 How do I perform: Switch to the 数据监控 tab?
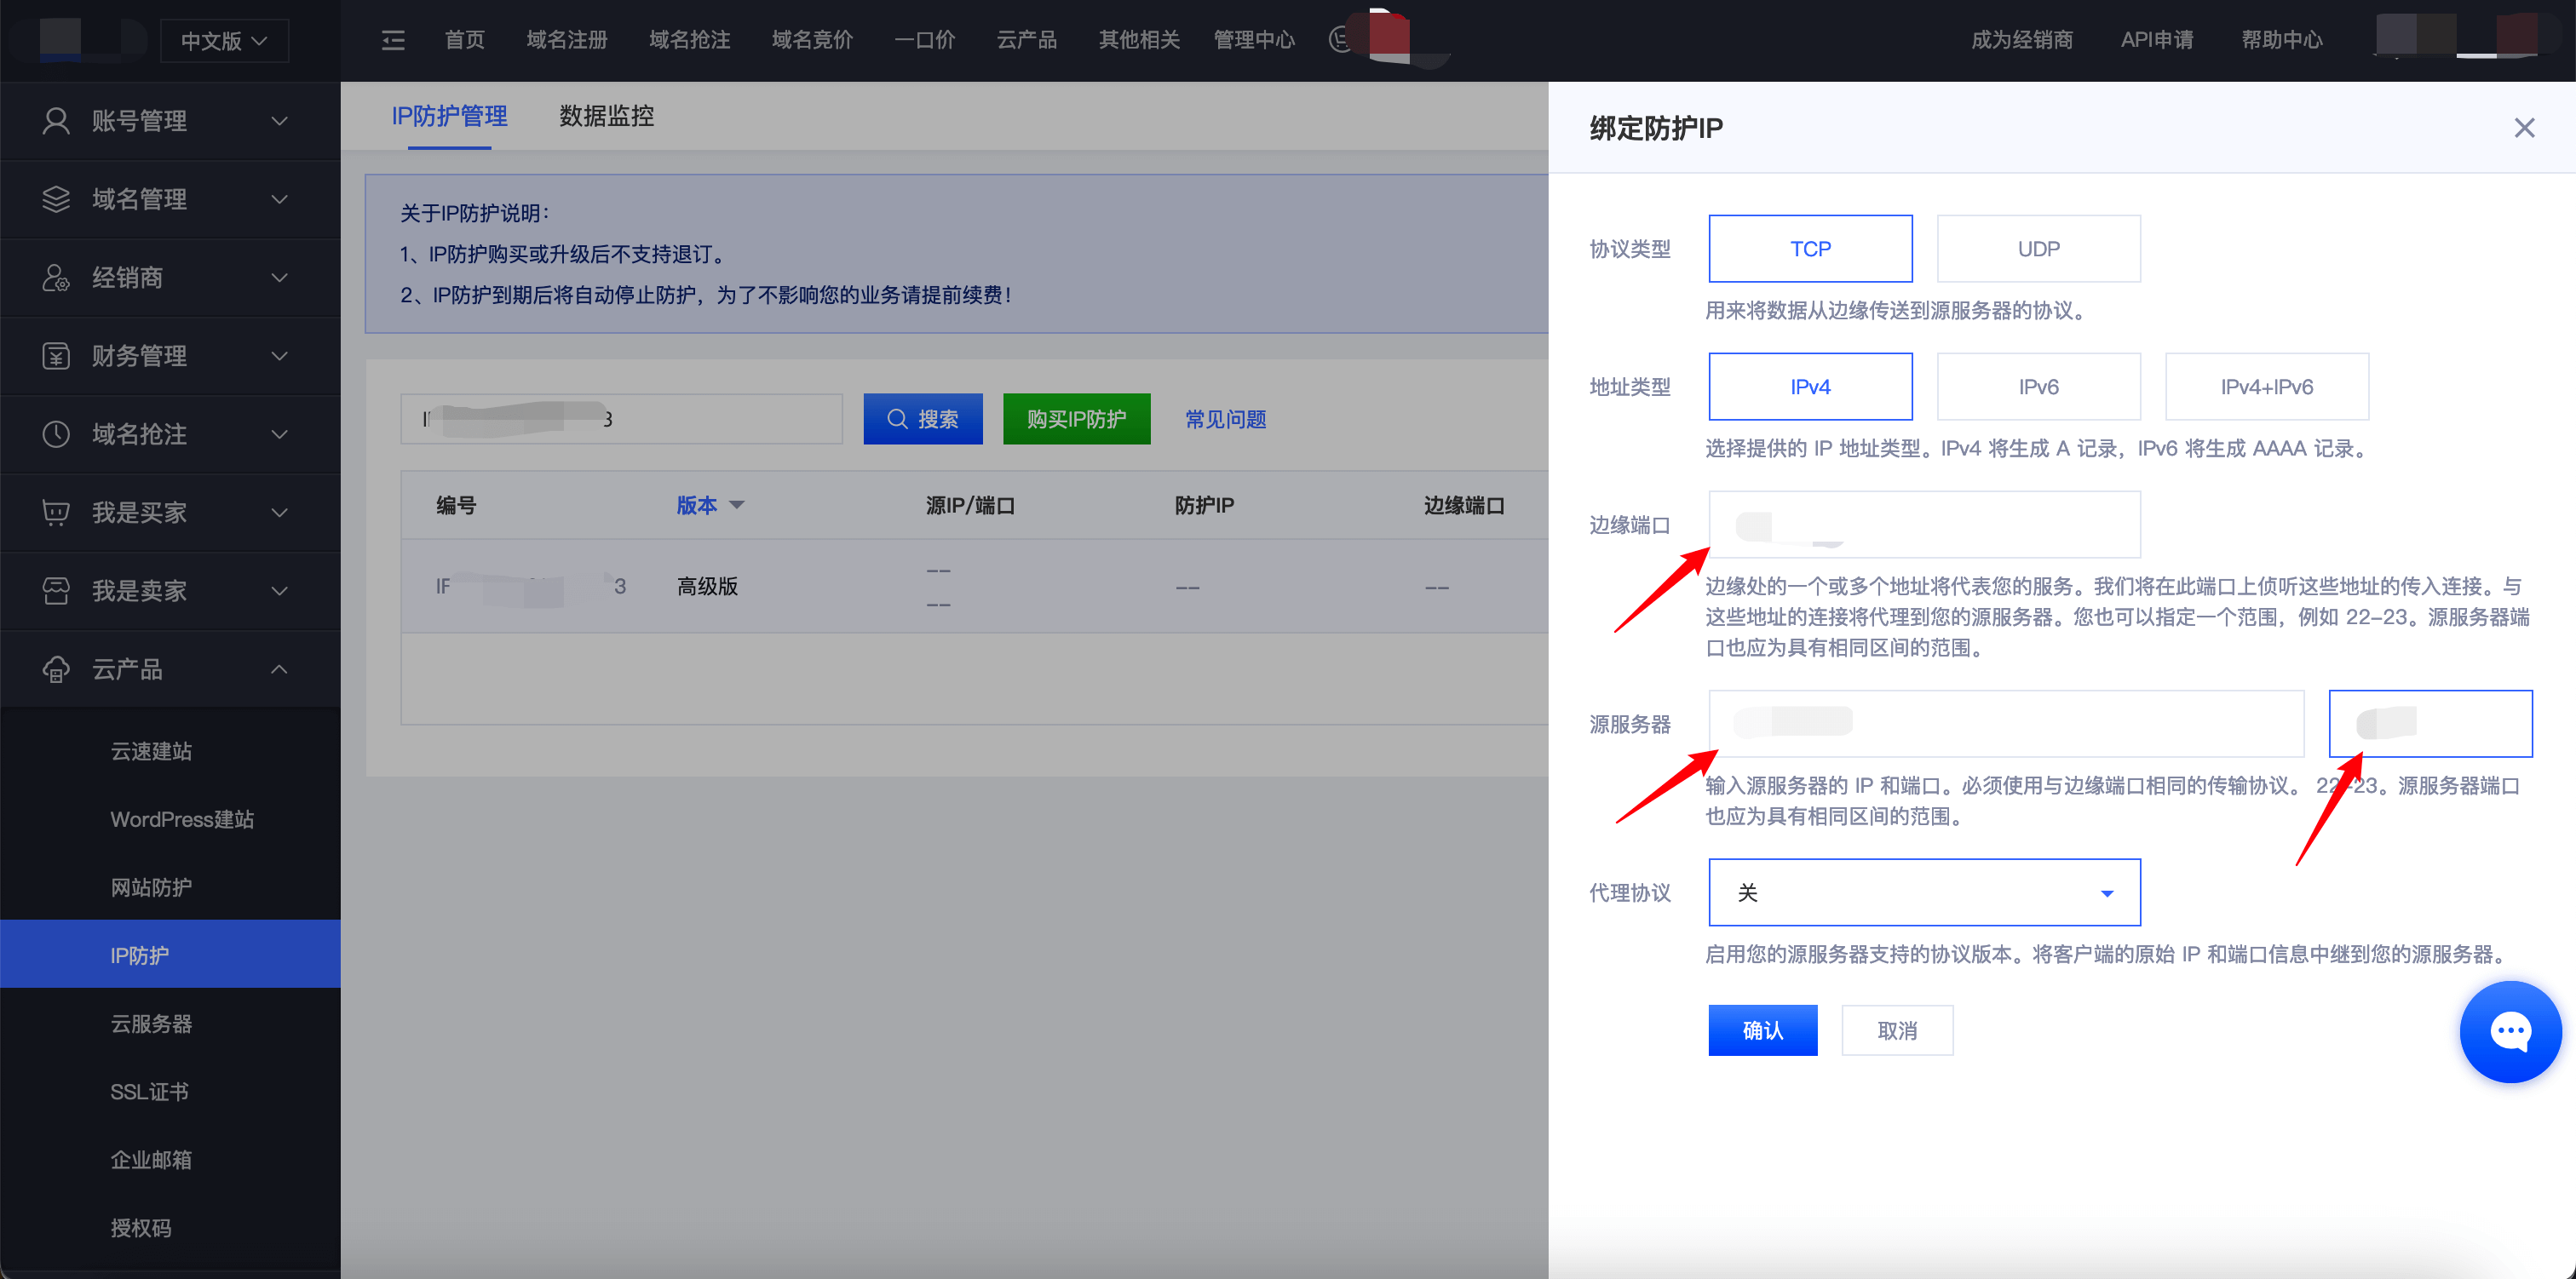point(606,116)
